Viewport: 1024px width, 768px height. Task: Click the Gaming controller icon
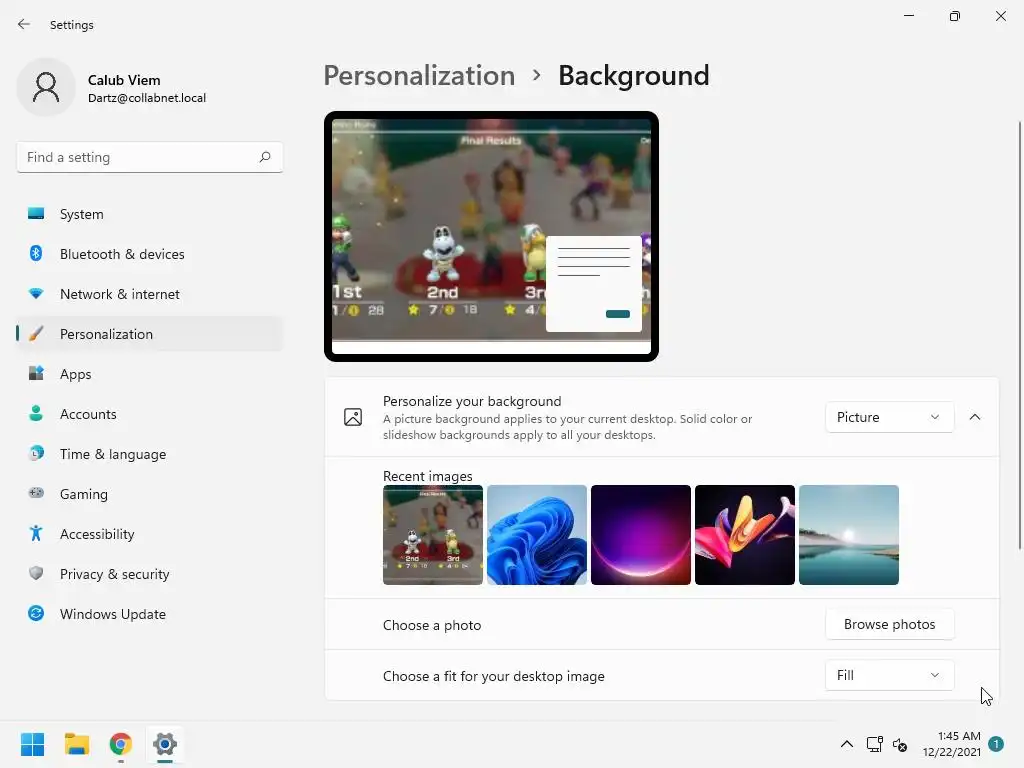click(36, 493)
